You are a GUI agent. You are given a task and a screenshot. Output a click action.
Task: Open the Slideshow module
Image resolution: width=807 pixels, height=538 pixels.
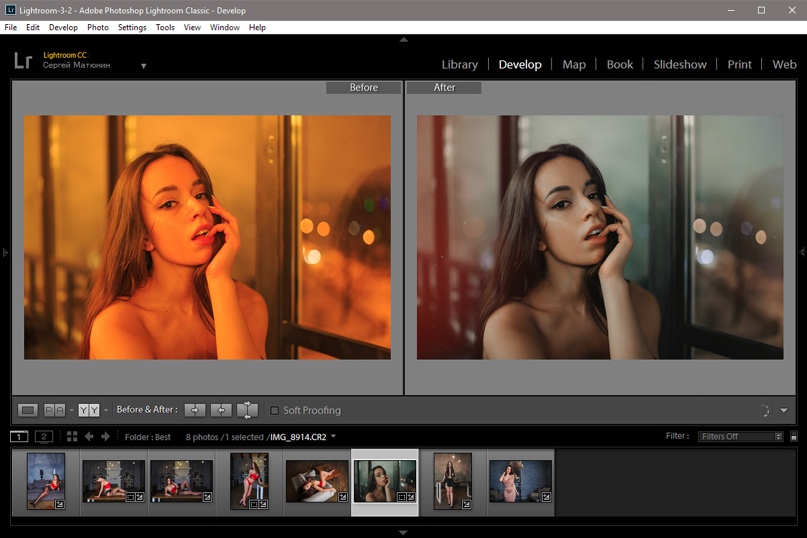click(x=679, y=64)
